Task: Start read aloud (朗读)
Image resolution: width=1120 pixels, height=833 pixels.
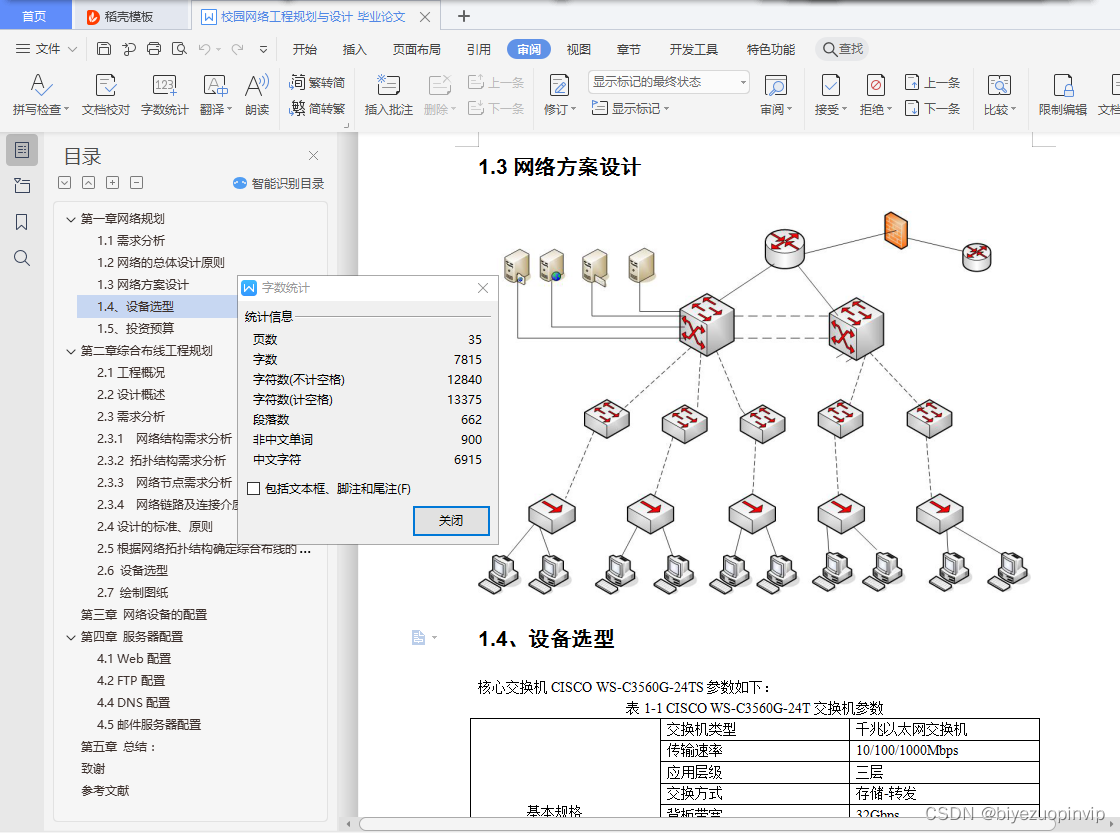Action: click(x=257, y=93)
